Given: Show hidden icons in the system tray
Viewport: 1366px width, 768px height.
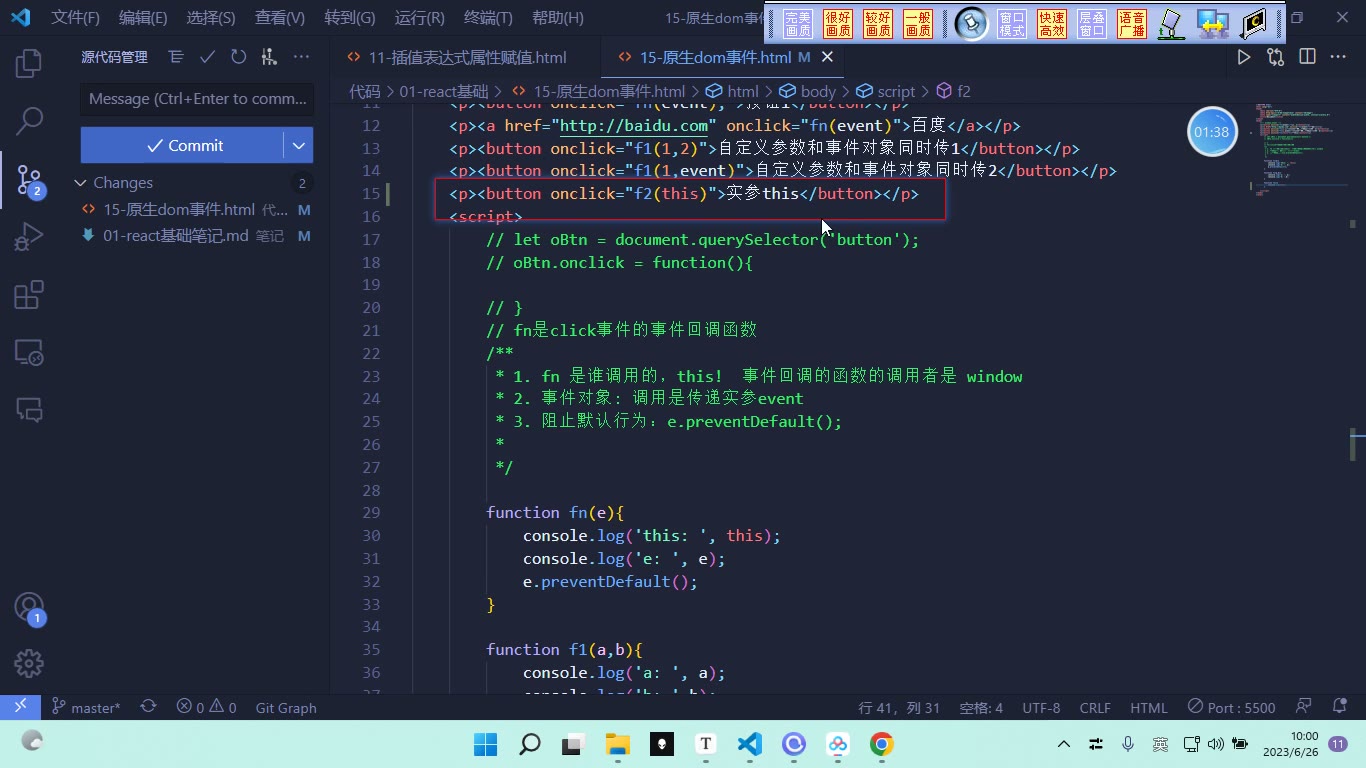Looking at the screenshot, I should tap(1064, 744).
